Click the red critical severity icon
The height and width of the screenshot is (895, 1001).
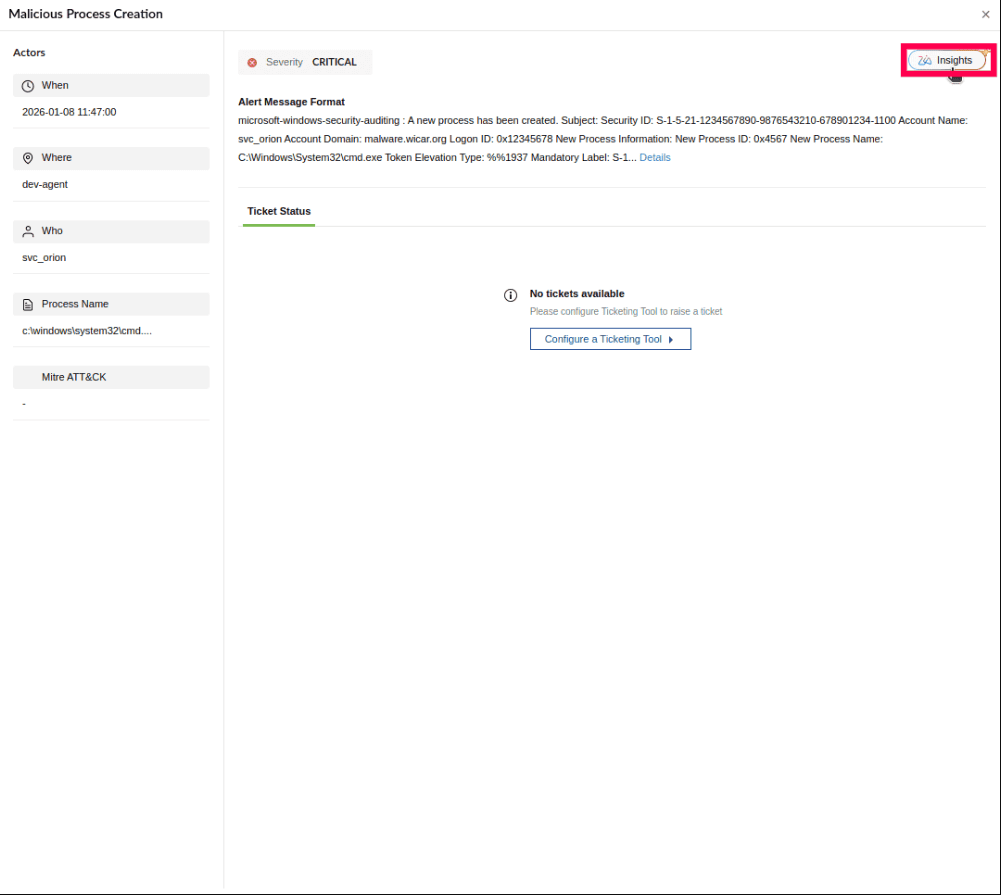[252, 63]
